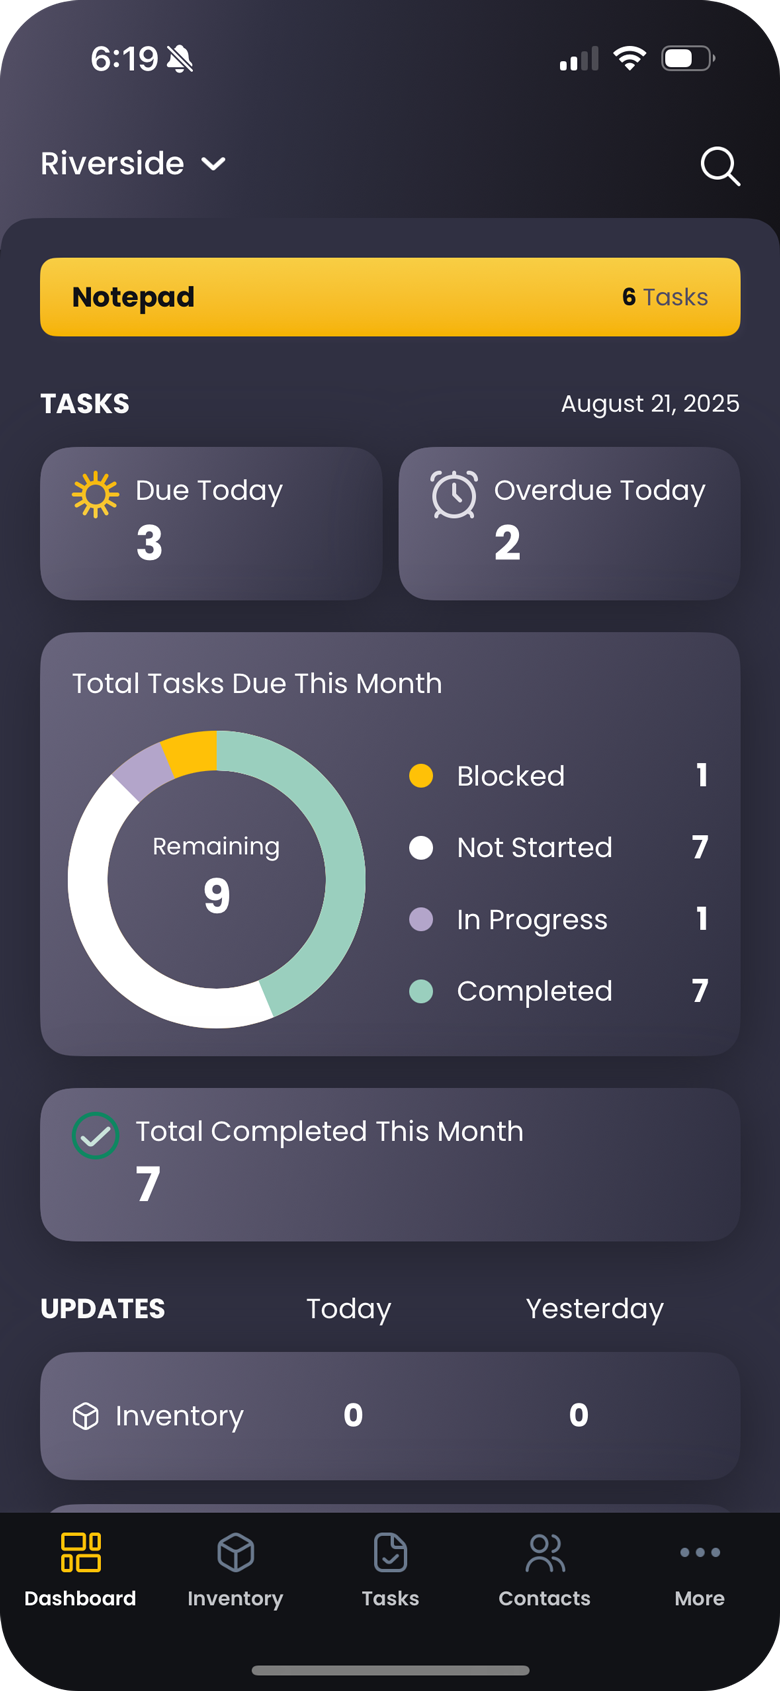
Task: Tap the Due Today sun icon
Action: coord(96,494)
